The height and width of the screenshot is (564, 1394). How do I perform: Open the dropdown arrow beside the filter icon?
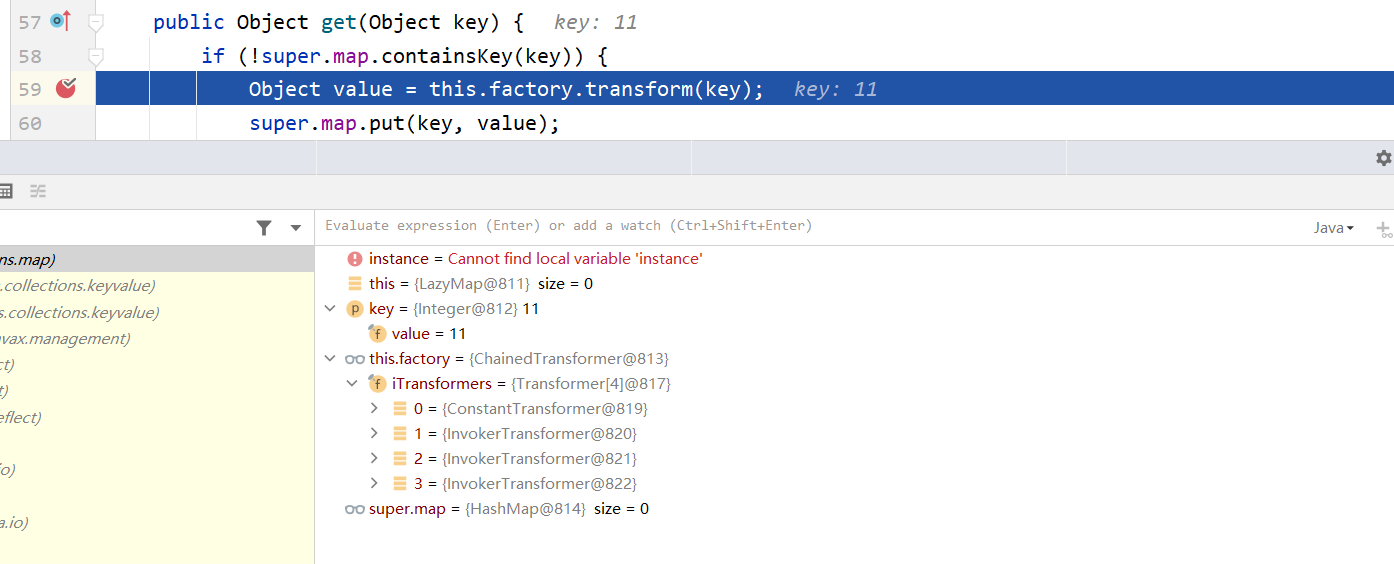(x=296, y=228)
